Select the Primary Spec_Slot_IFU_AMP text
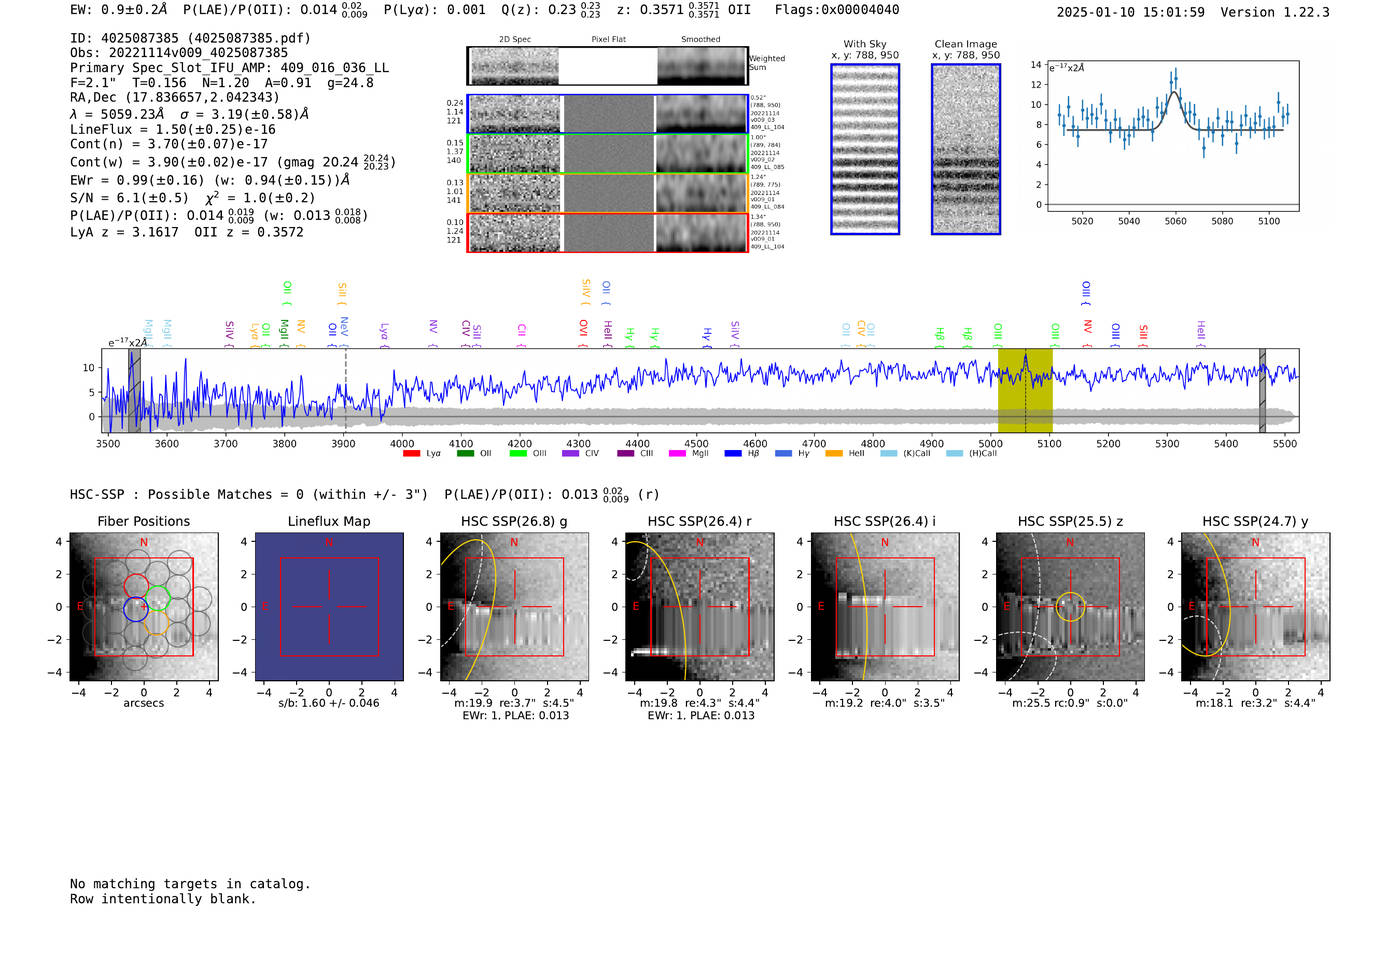 229,68
